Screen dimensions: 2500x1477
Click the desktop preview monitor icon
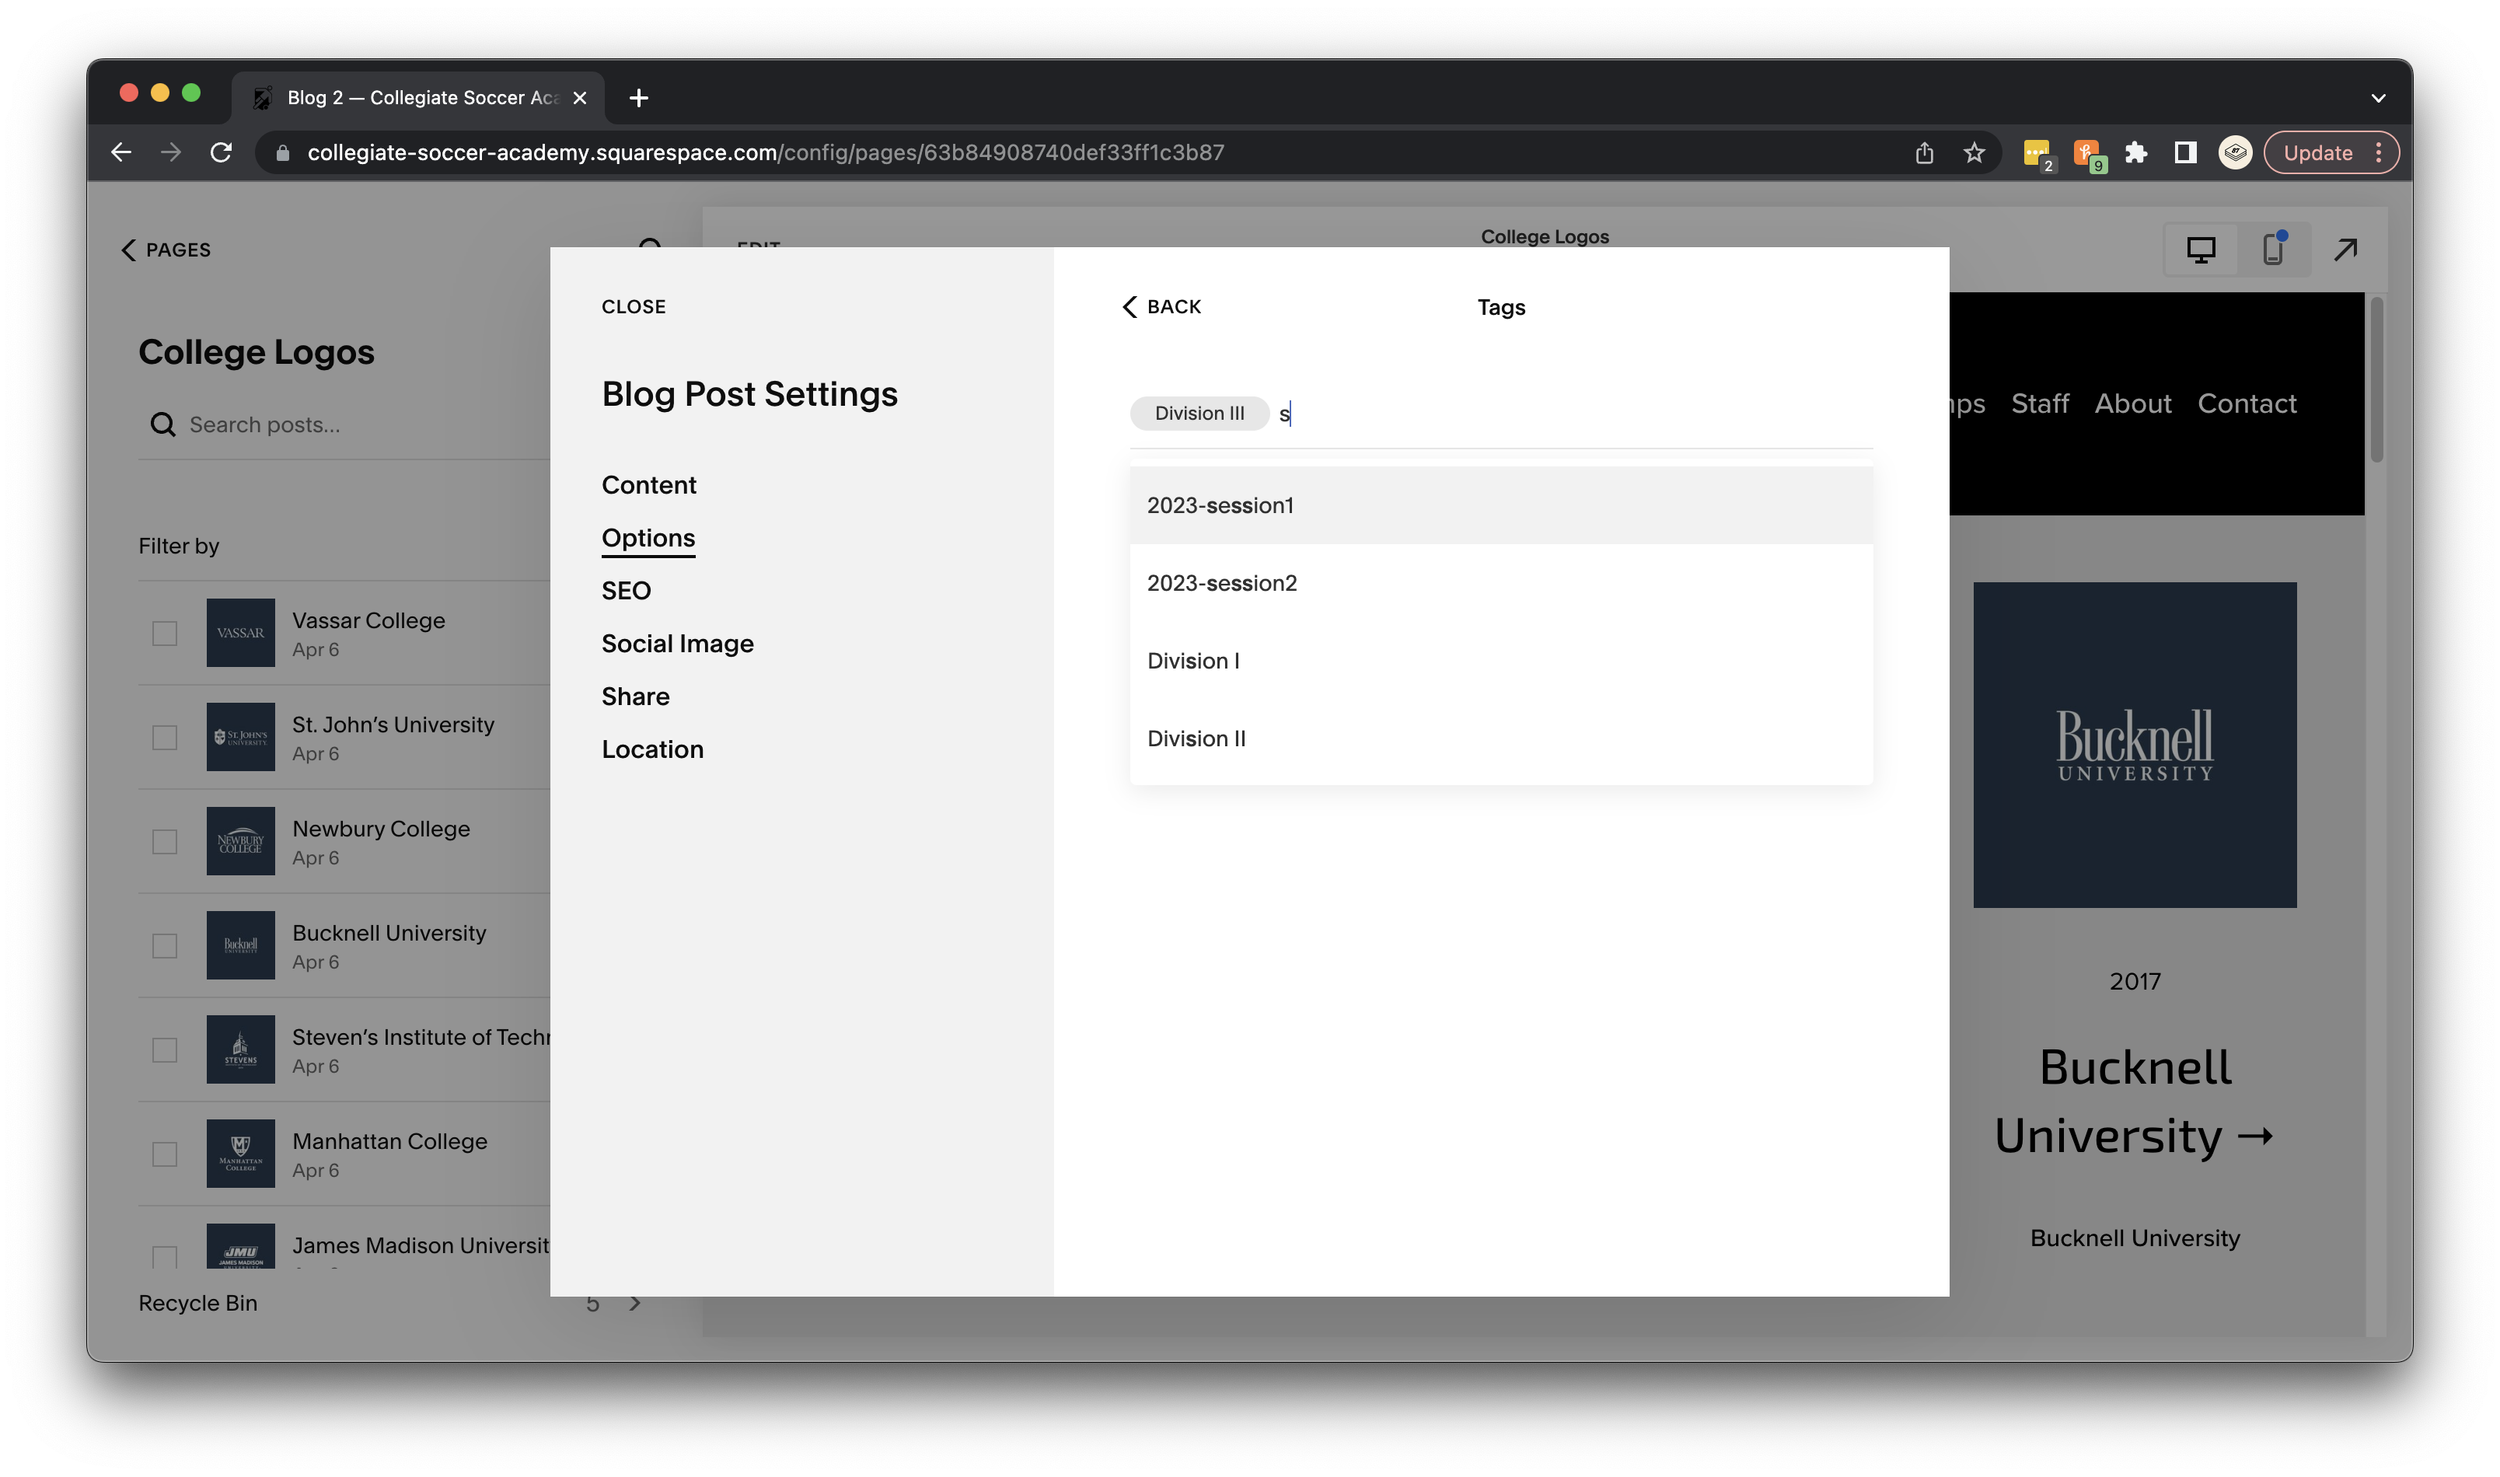click(x=2200, y=250)
